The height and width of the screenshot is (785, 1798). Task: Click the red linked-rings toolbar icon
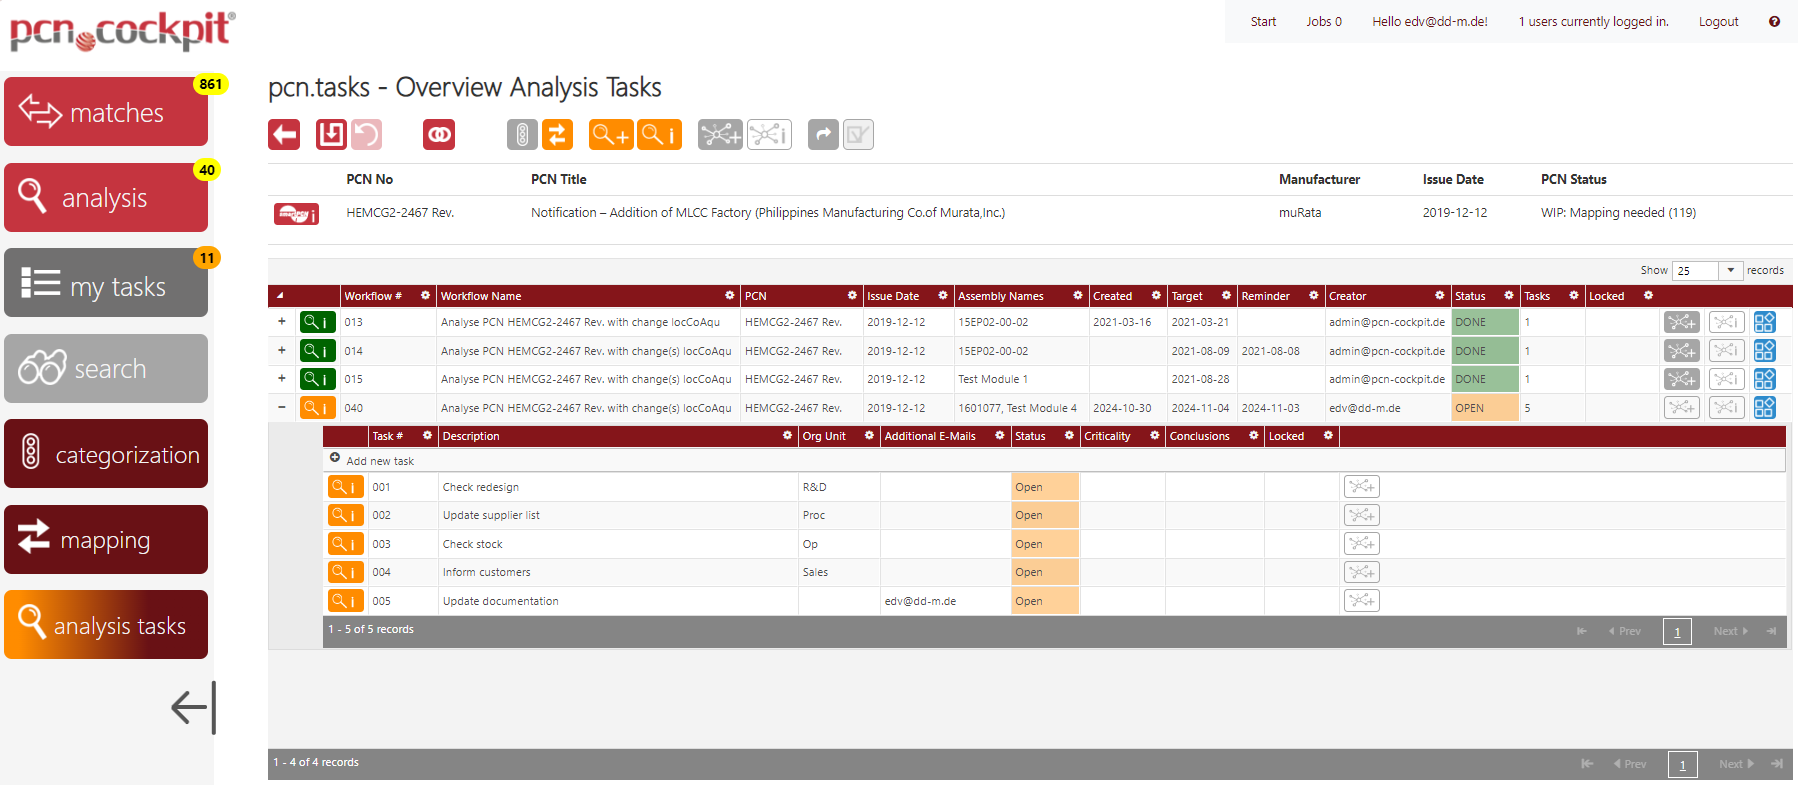coord(439,134)
